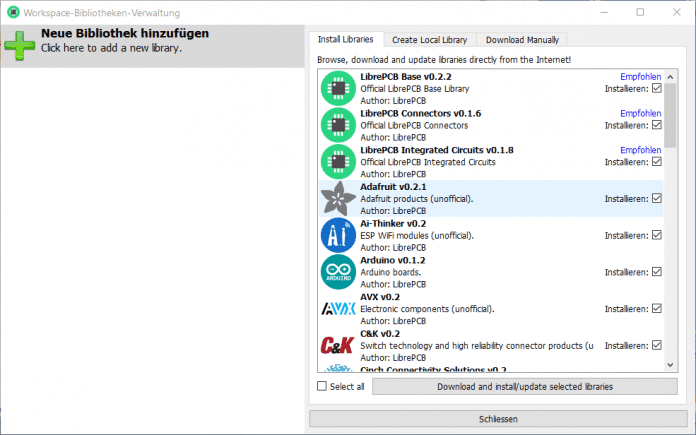Image resolution: width=696 pixels, height=435 pixels.
Task: Click the AVX library logo
Action: coord(338,309)
